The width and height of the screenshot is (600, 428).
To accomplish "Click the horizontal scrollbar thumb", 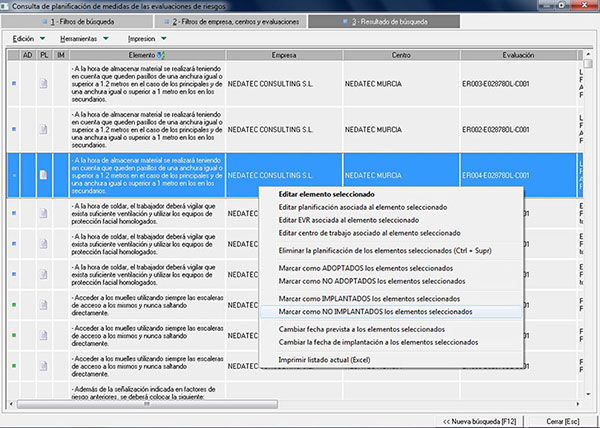I will [x=147, y=404].
